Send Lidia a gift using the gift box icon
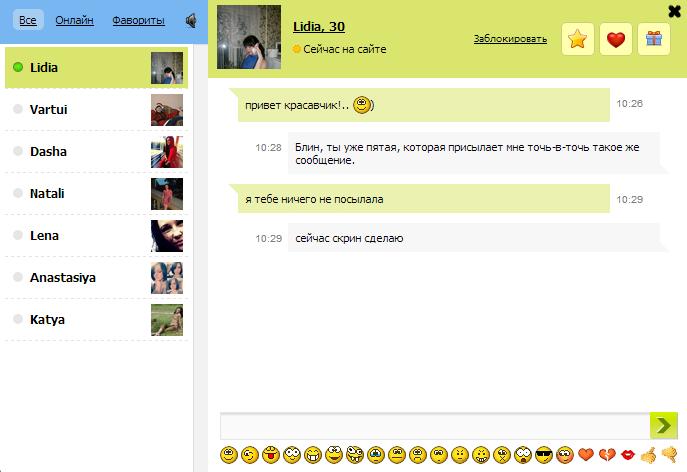The height and width of the screenshot is (472, 687). pyautogui.click(x=654, y=39)
